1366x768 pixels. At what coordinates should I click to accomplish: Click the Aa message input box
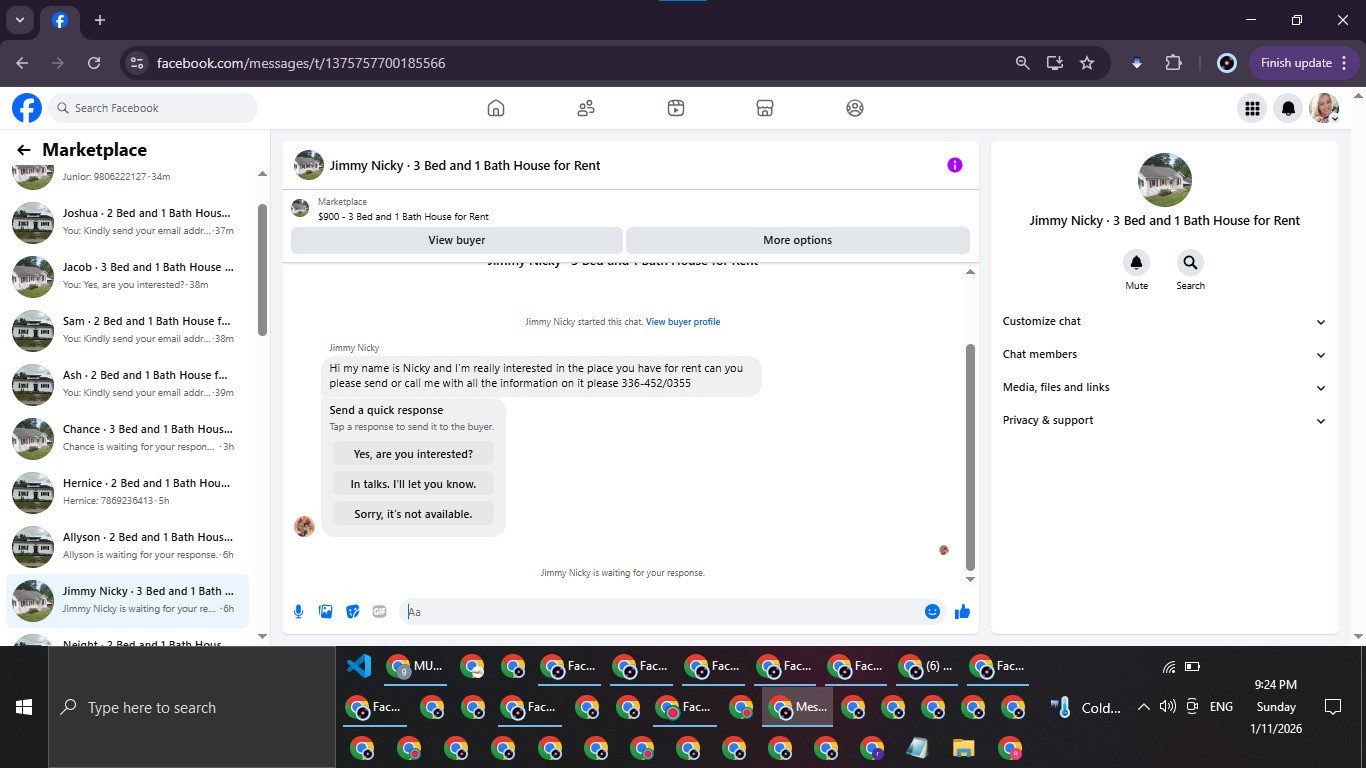pos(660,612)
